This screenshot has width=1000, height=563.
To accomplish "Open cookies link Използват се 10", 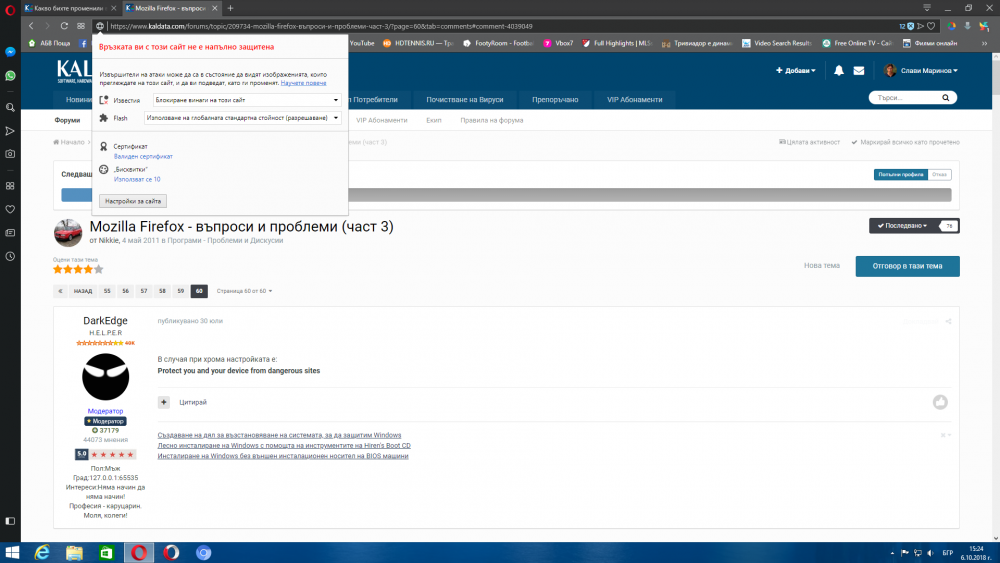I will click(137, 179).
